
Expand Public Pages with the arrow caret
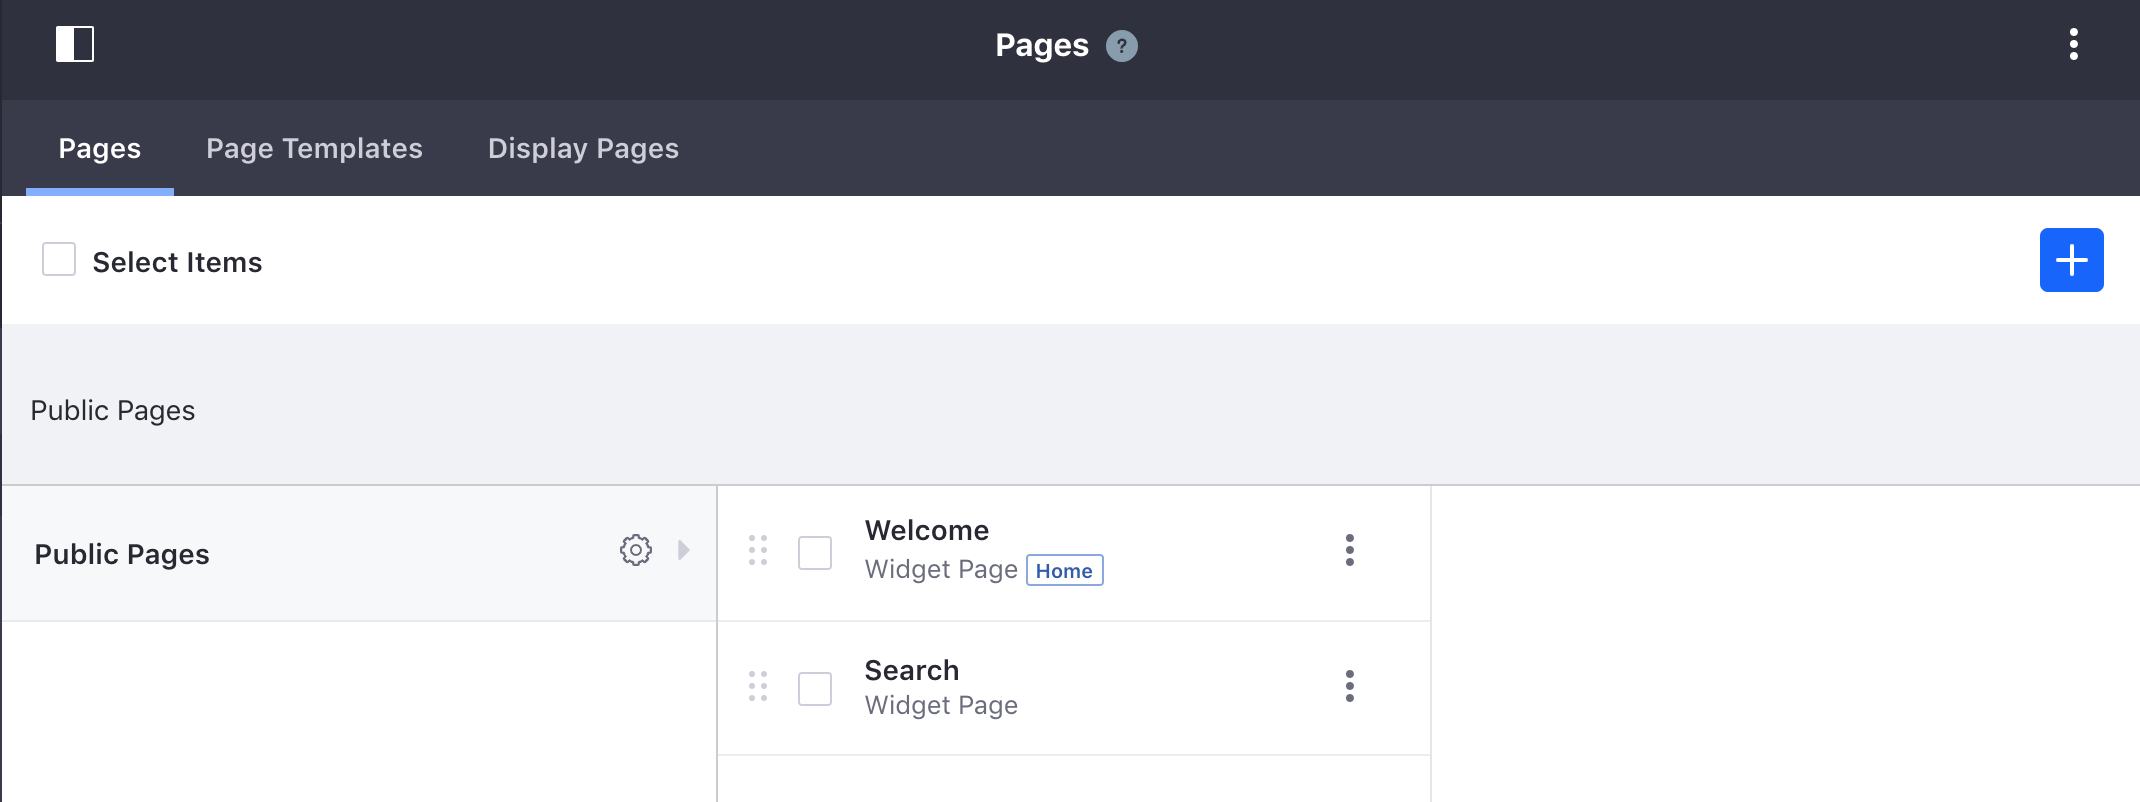click(x=684, y=550)
